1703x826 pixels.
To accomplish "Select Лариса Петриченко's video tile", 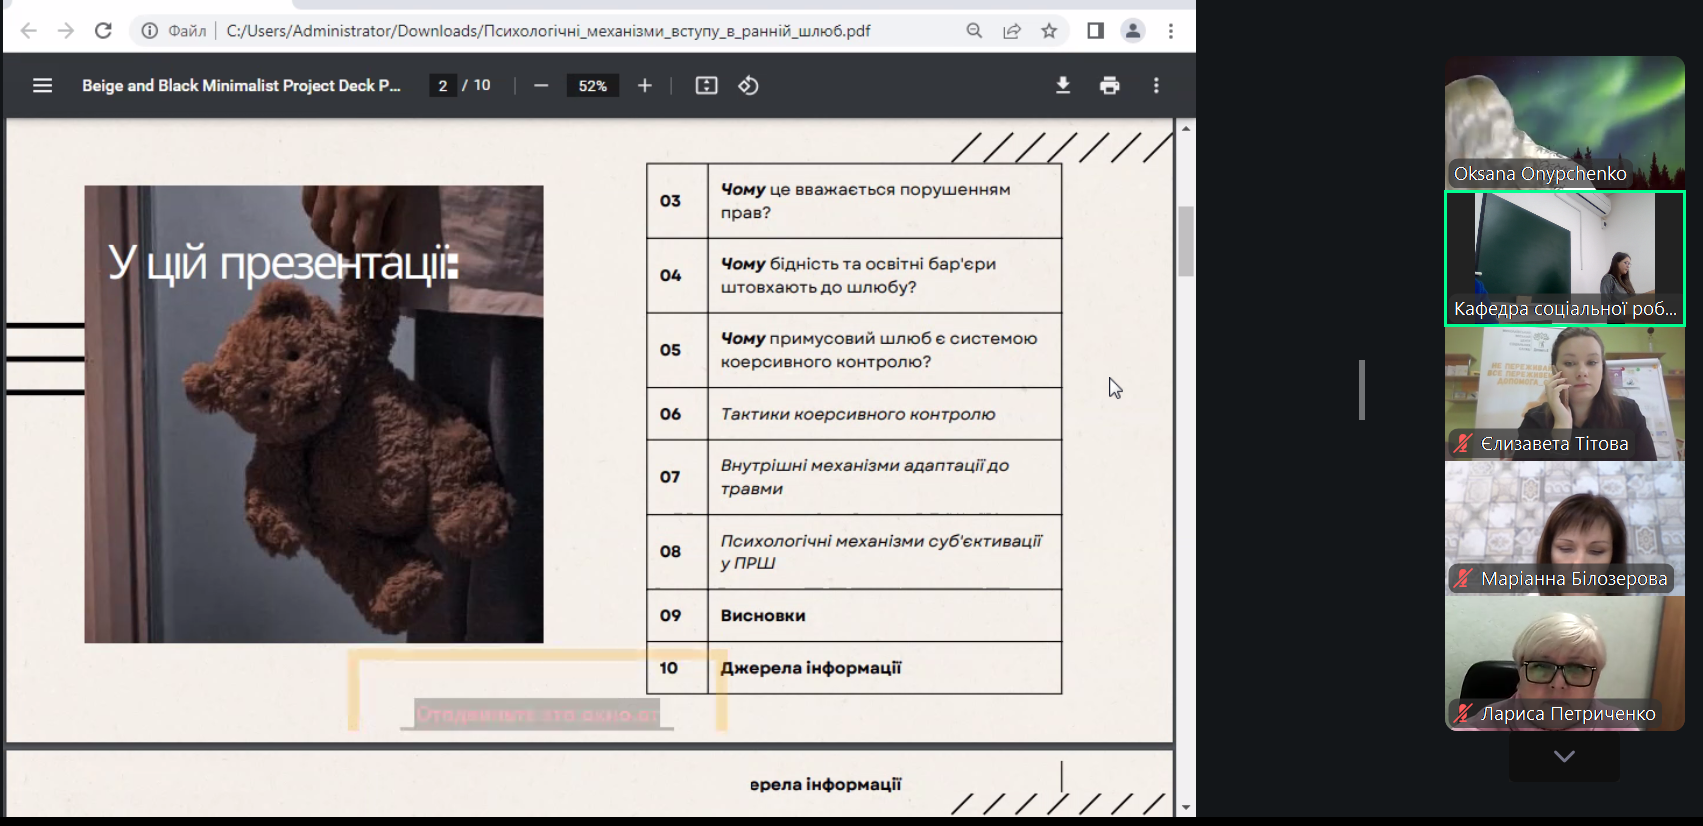I will 1564,662.
